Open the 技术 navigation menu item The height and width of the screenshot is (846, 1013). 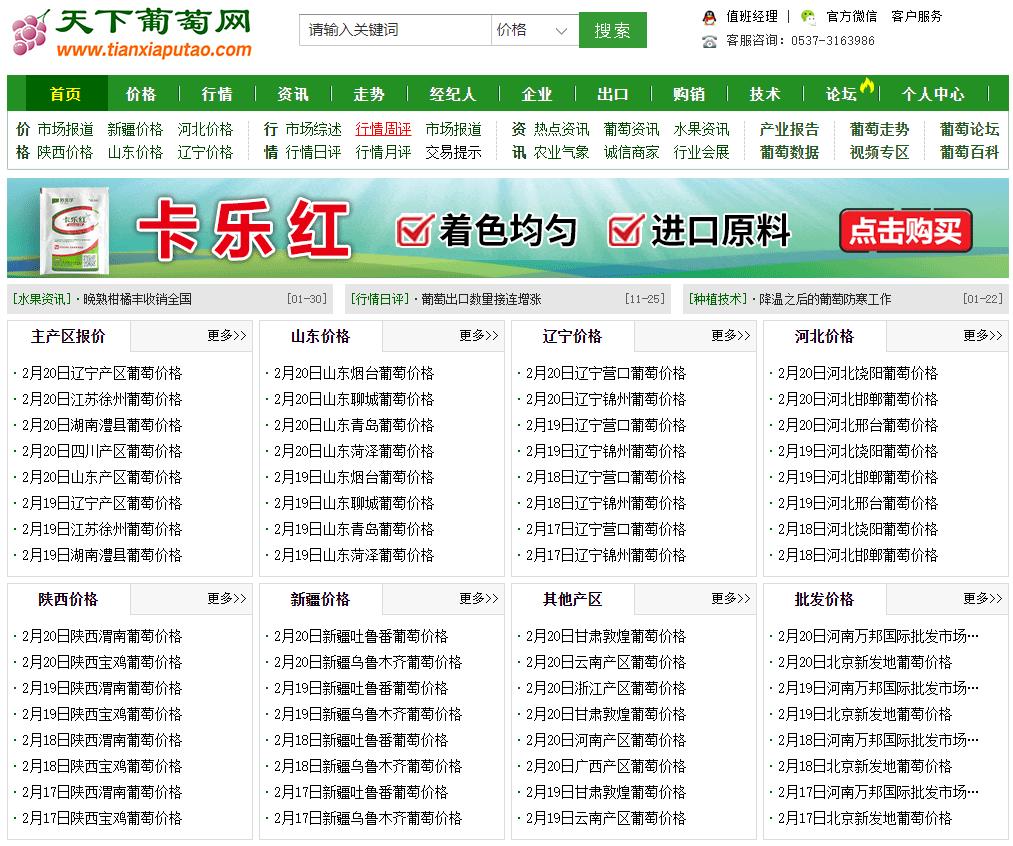765,94
